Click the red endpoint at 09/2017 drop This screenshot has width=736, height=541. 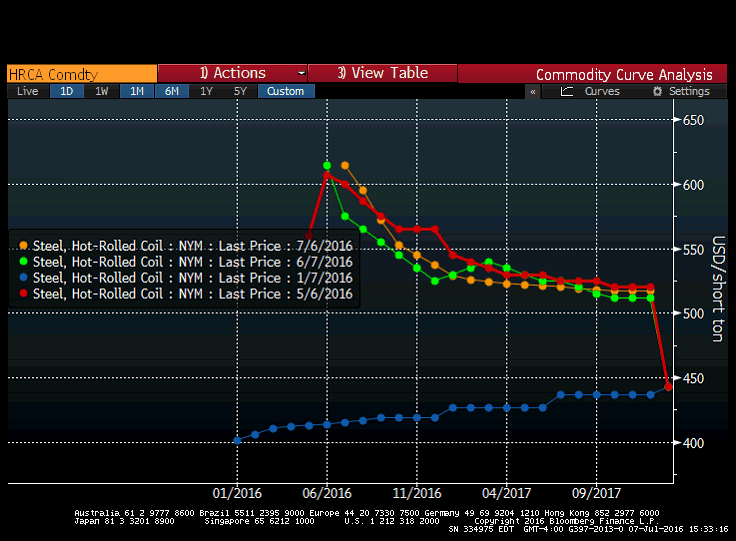[668, 386]
